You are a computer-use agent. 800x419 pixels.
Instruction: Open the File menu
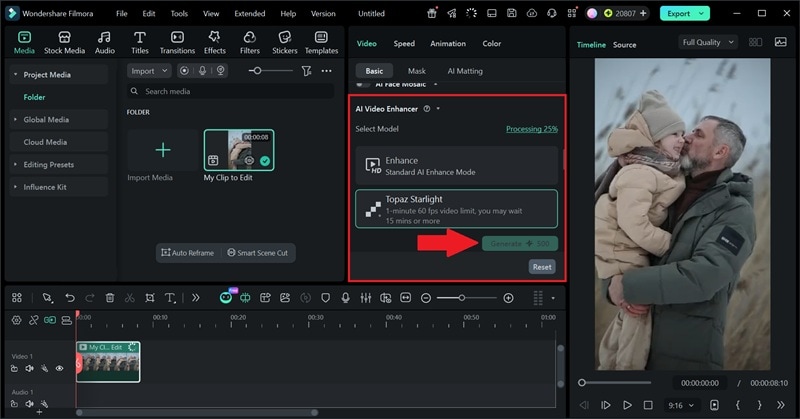coord(121,14)
